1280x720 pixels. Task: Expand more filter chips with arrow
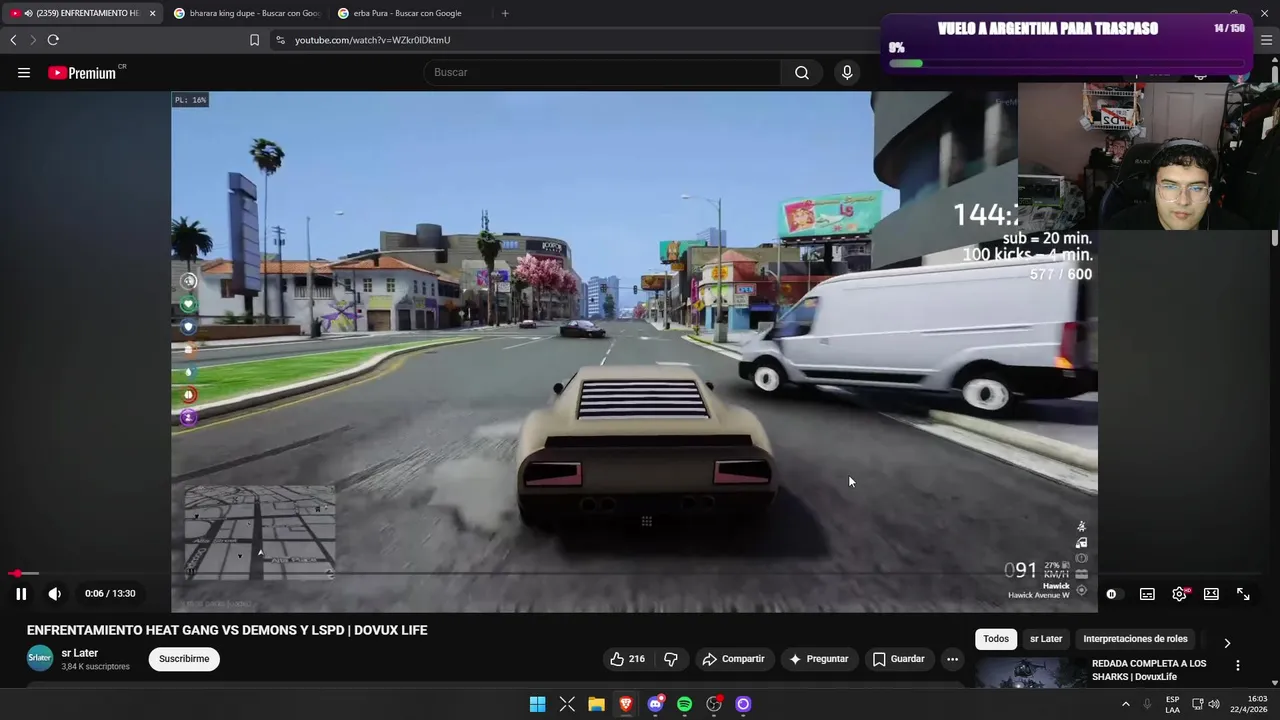[1227, 643]
